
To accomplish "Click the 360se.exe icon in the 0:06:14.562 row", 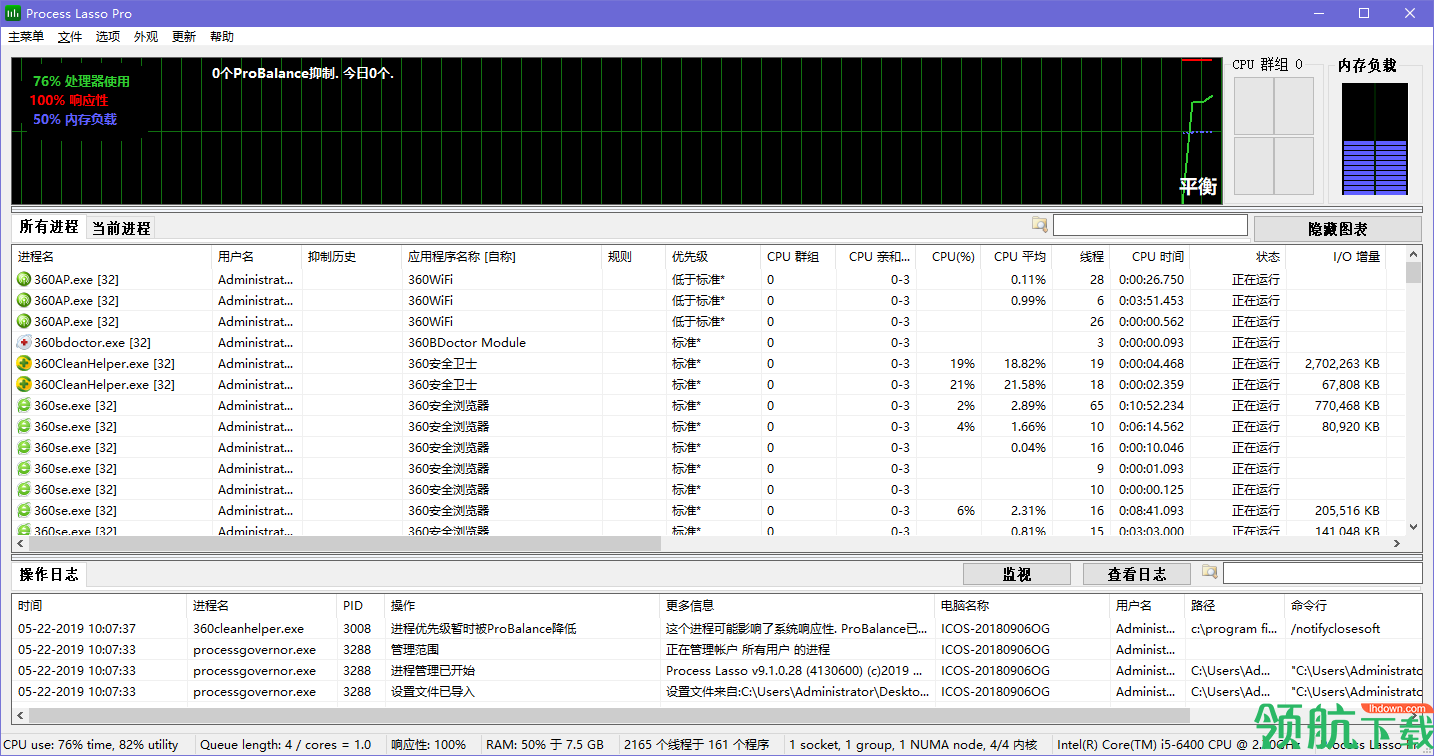I will 24,427.
